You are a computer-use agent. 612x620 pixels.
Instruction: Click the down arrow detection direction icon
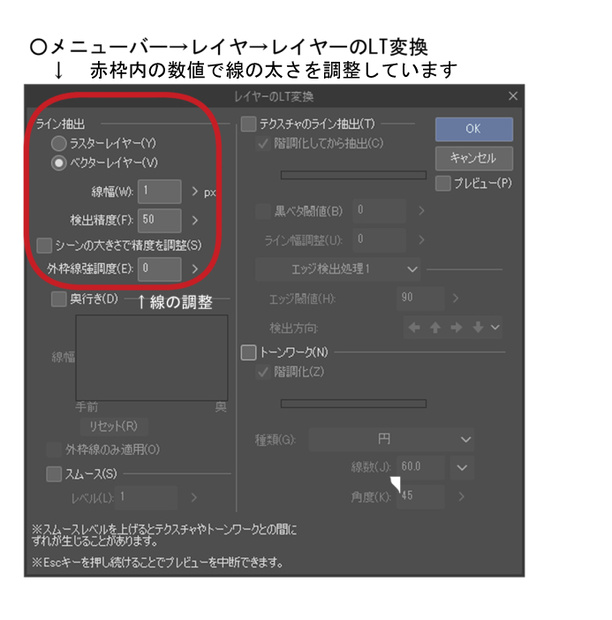(x=478, y=327)
